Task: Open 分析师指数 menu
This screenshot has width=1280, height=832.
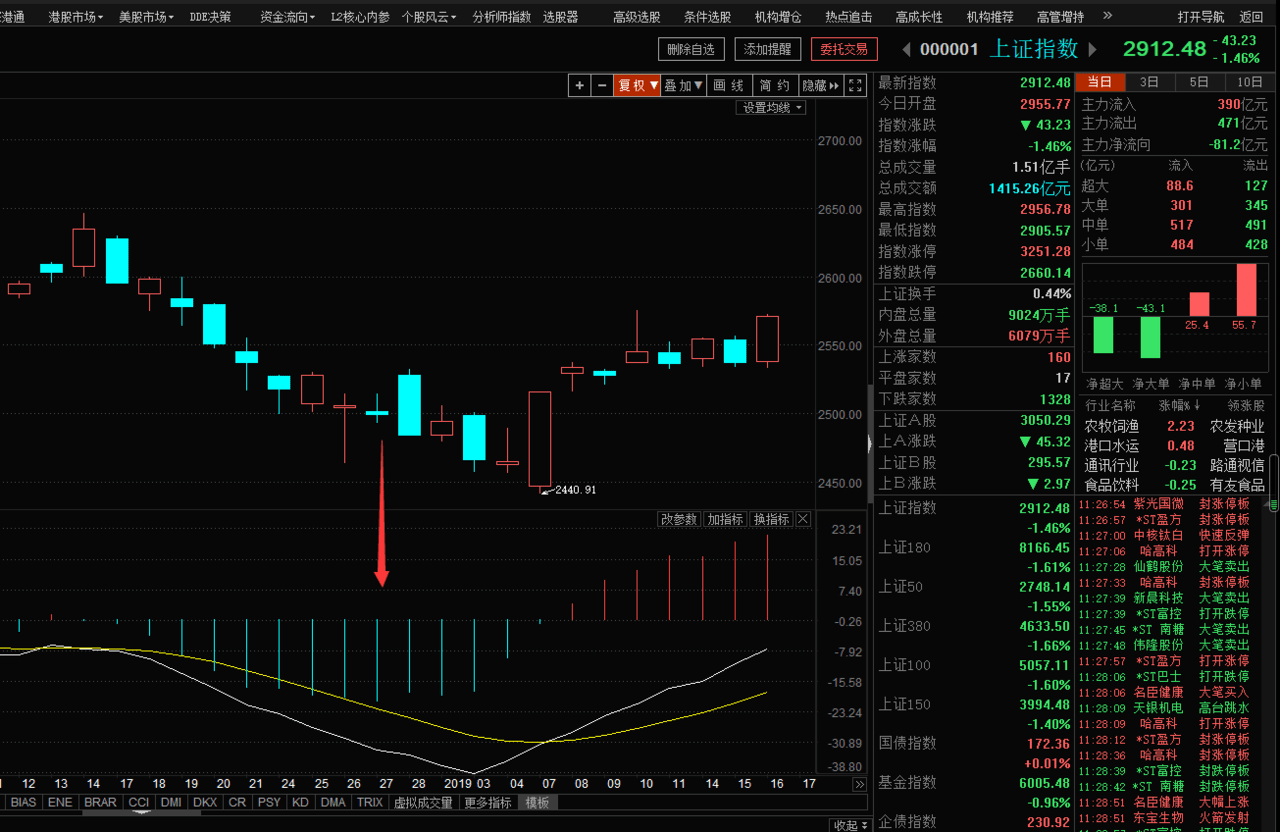Action: 501,17
